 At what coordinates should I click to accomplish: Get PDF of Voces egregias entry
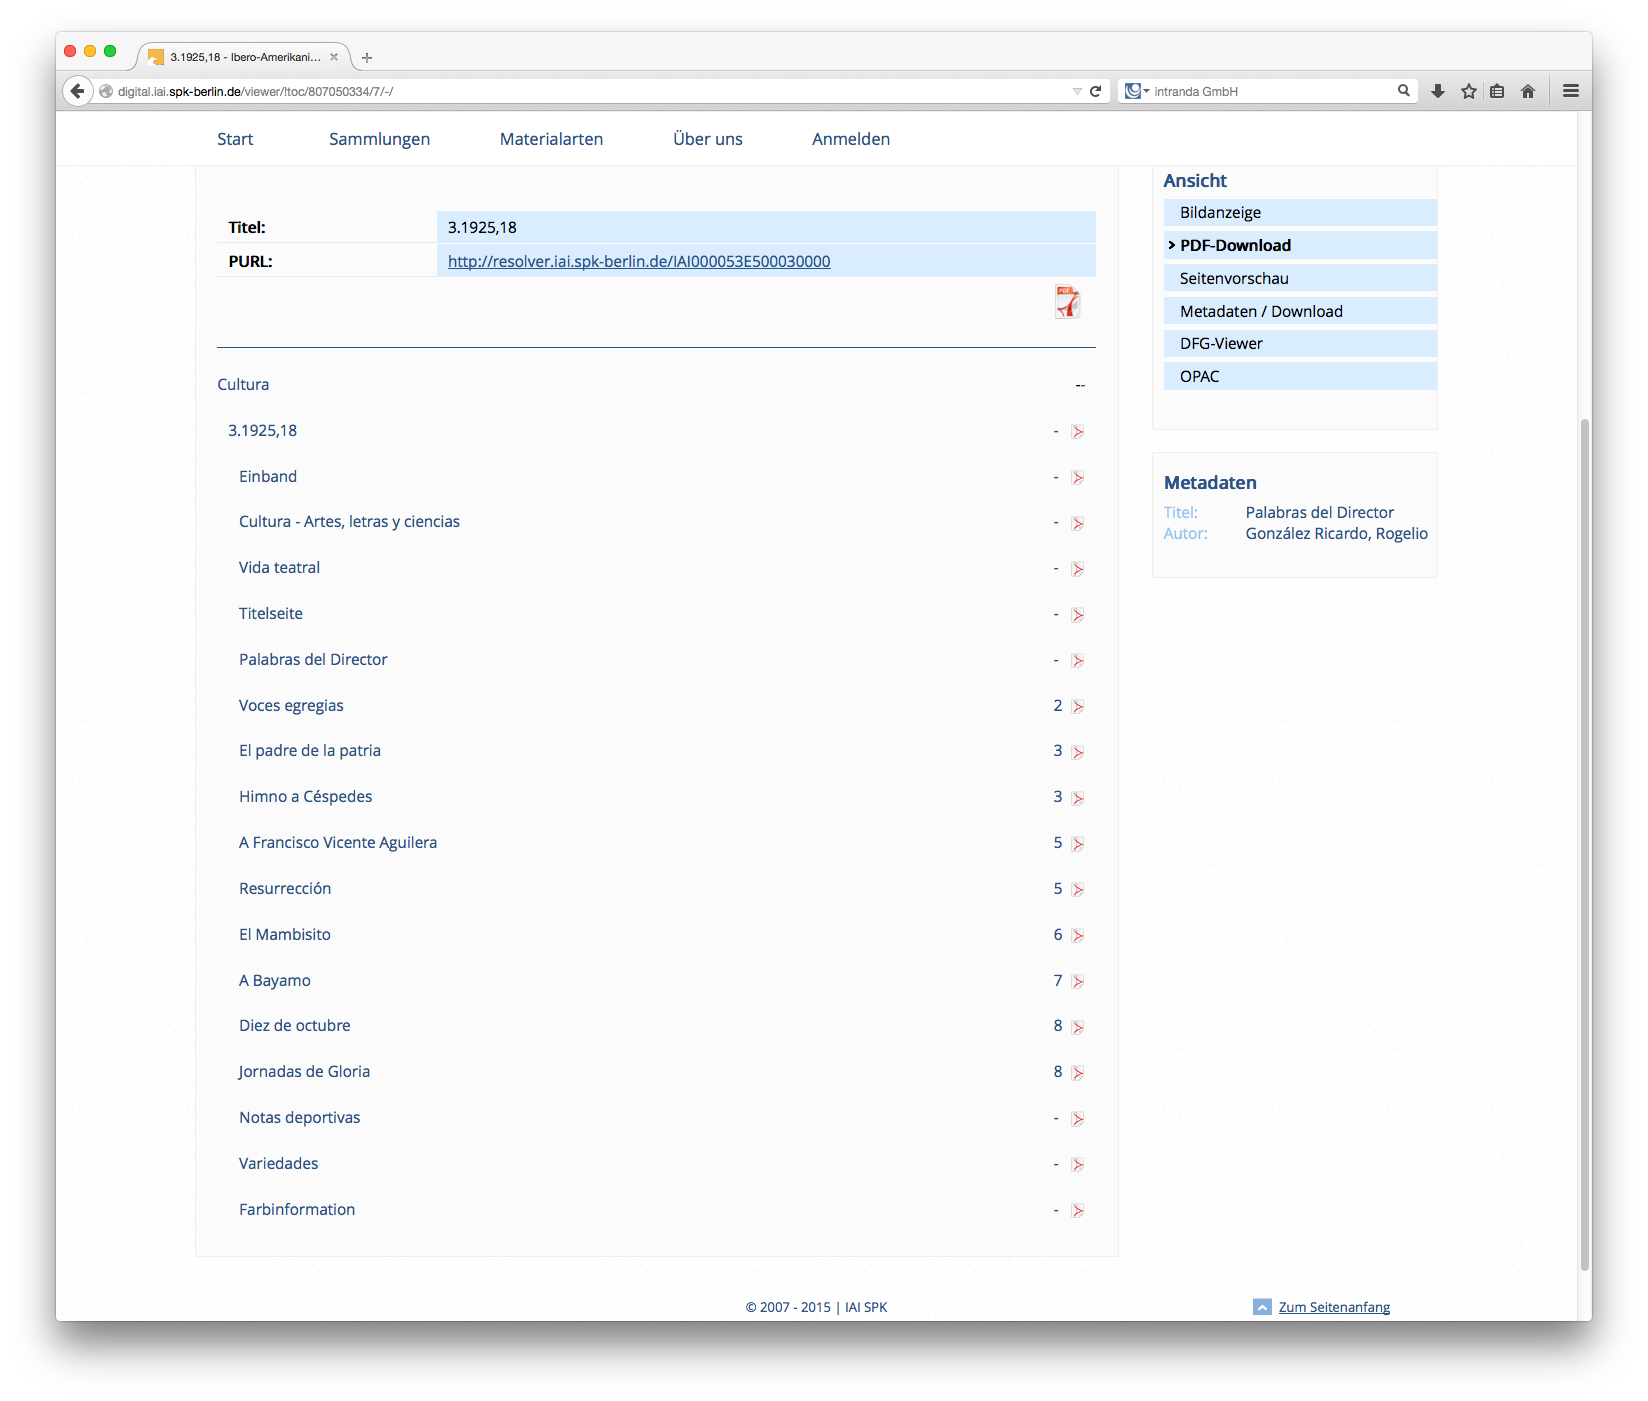1077,707
